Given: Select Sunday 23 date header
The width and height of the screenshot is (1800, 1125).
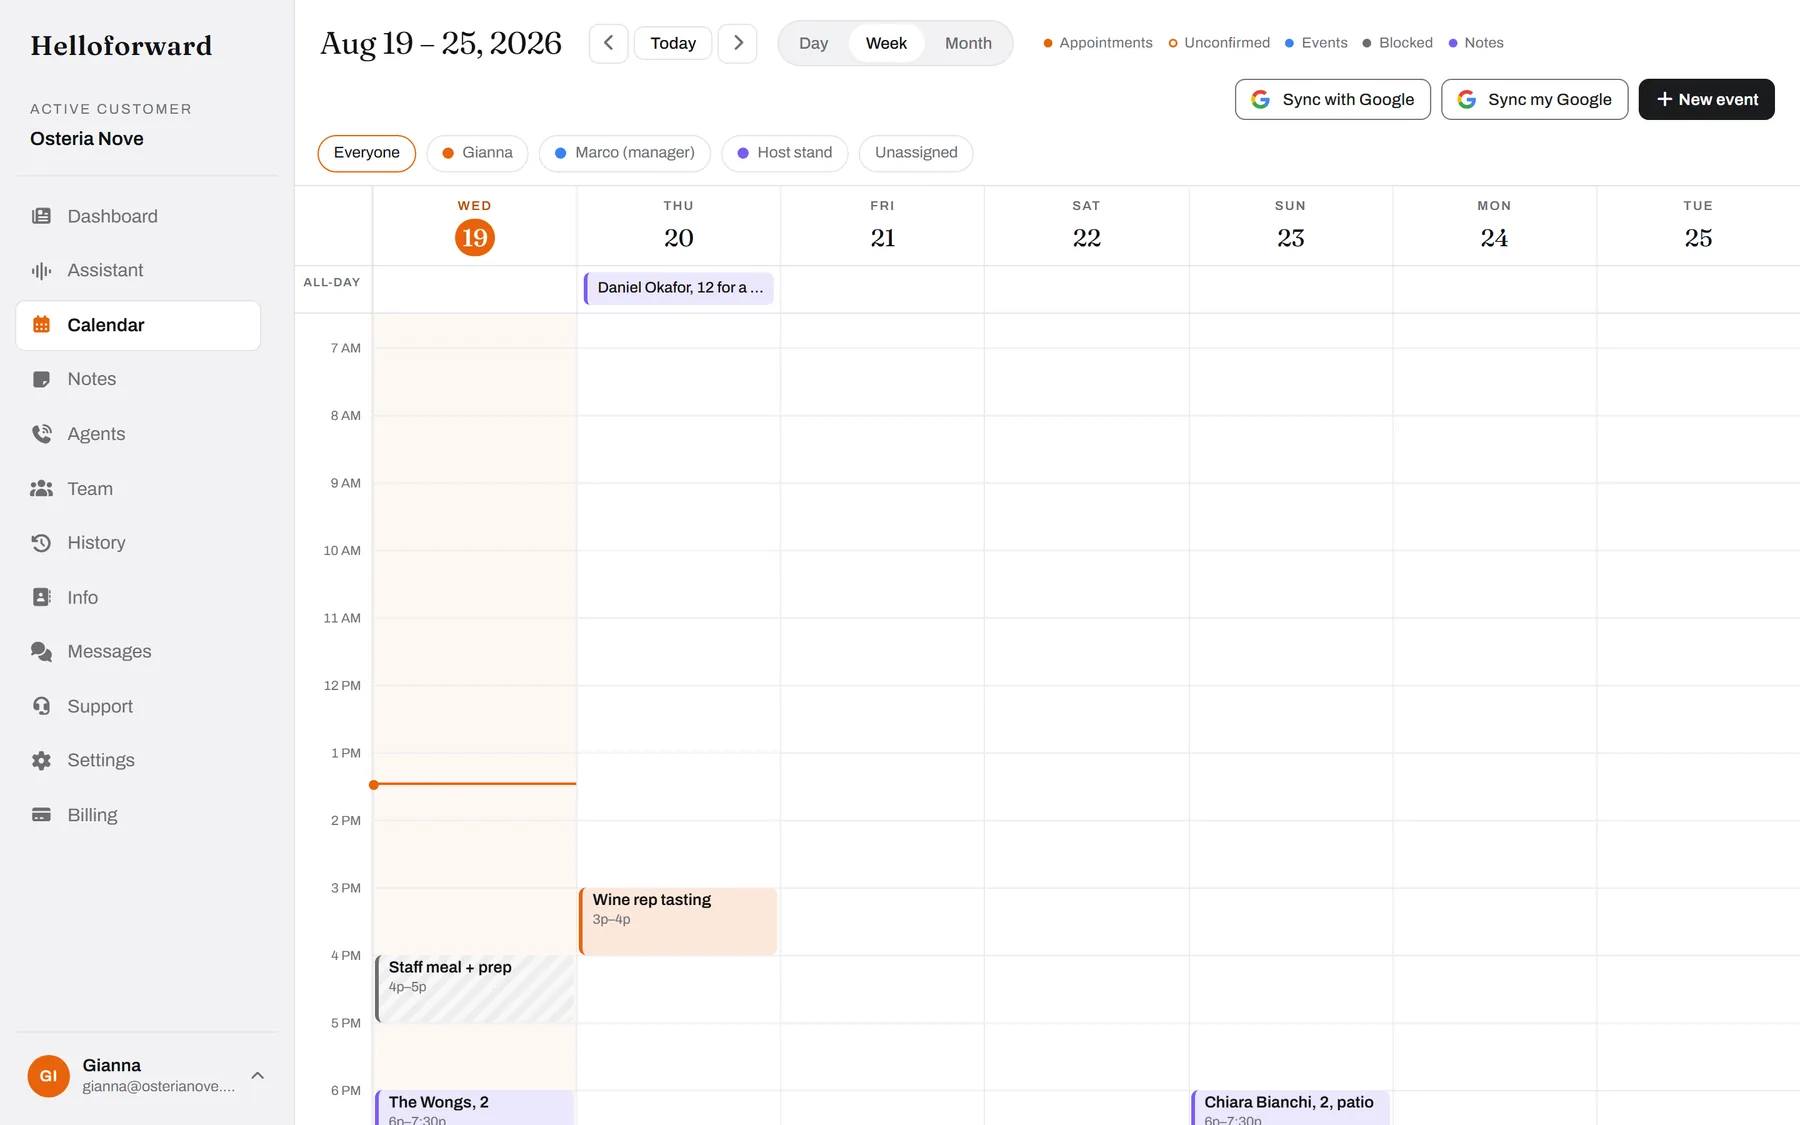Looking at the screenshot, I should (1290, 227).
